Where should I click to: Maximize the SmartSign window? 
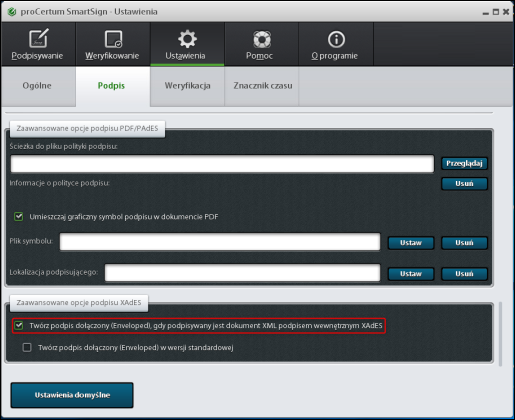point(496,12)
